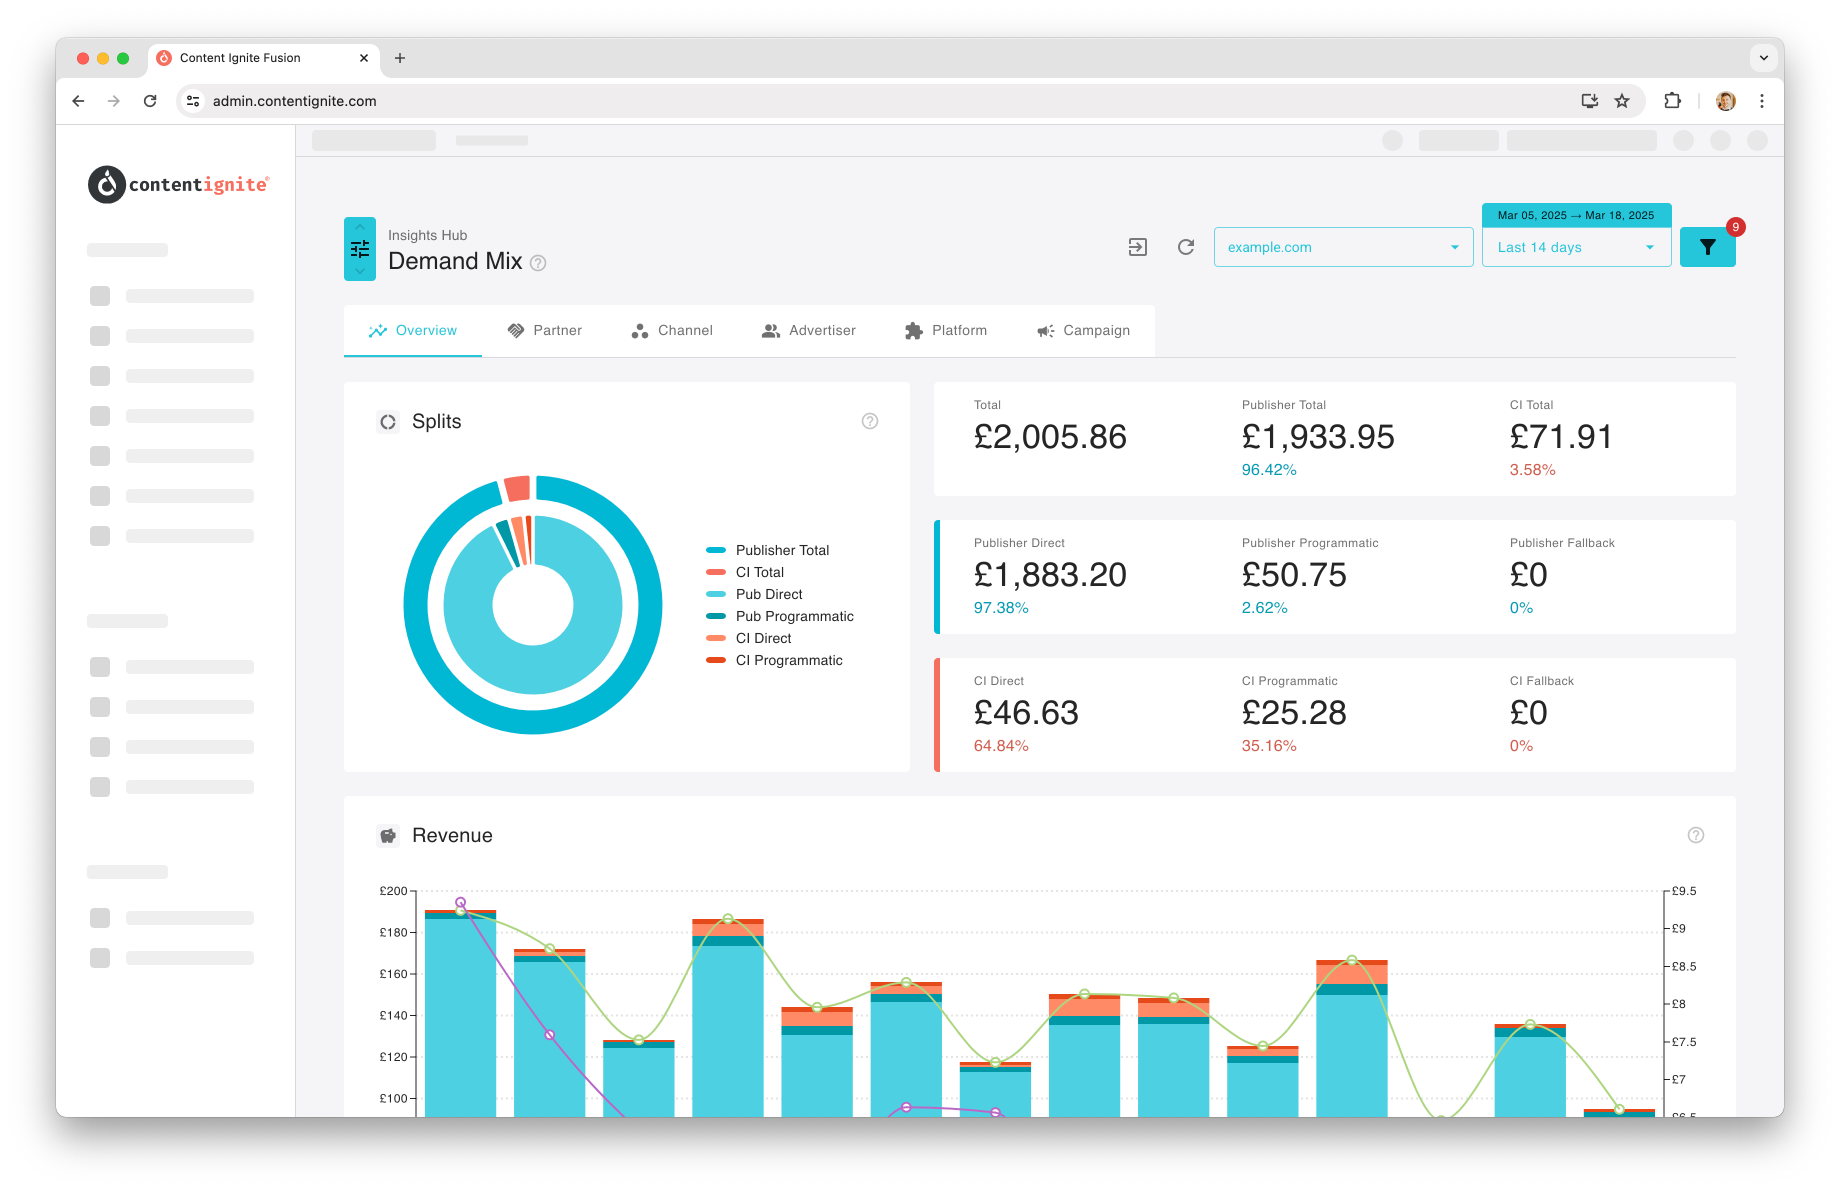This screenshot has height=1191, width=1840.
Task: Go back in browser history
Action: coord(79,101)
